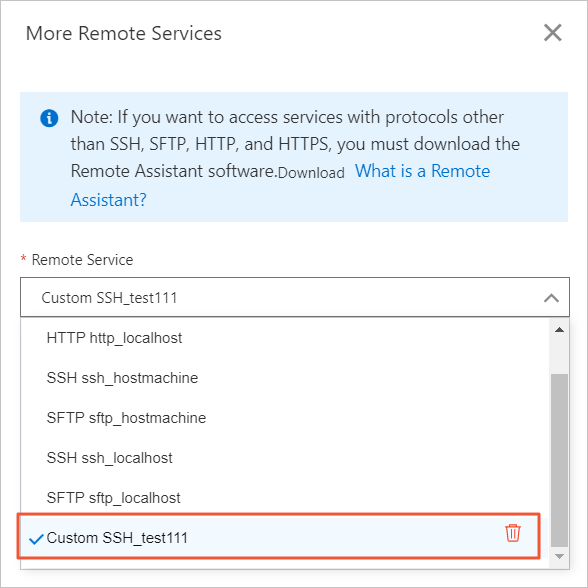Viewport: 588px width, 588px height.
Task: Click the scrollbar down arrow in list
Action: pyautogui.click(x=559, y=556)
